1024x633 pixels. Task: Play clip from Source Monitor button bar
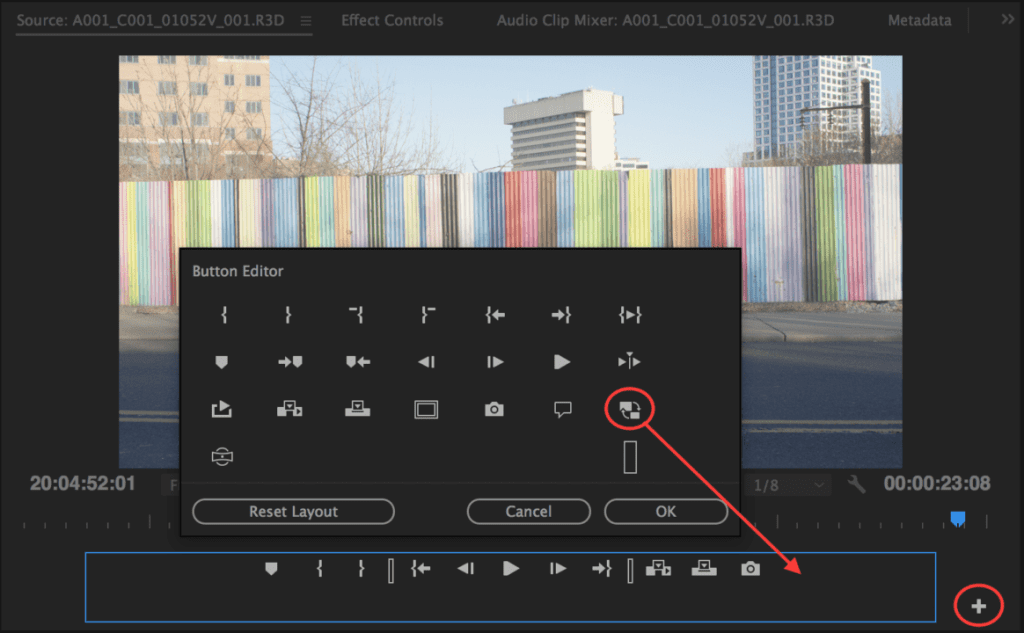pos(511,569)
